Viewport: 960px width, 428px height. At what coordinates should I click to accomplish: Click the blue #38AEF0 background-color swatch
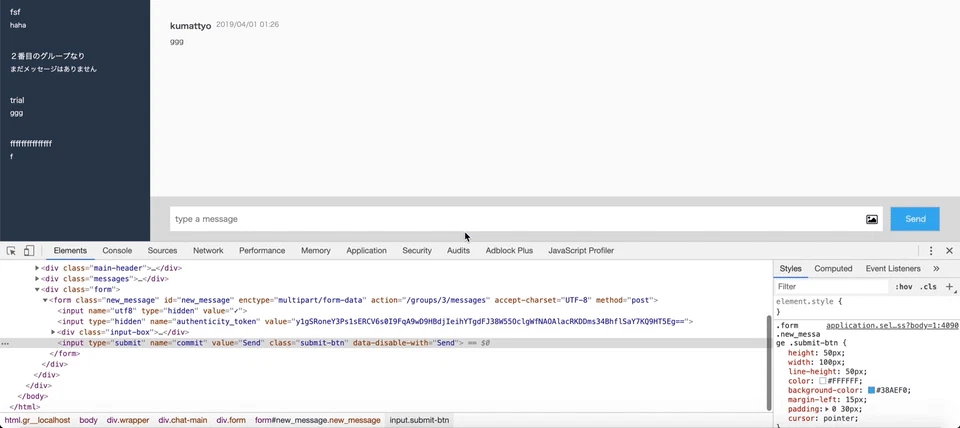[871, 390]
